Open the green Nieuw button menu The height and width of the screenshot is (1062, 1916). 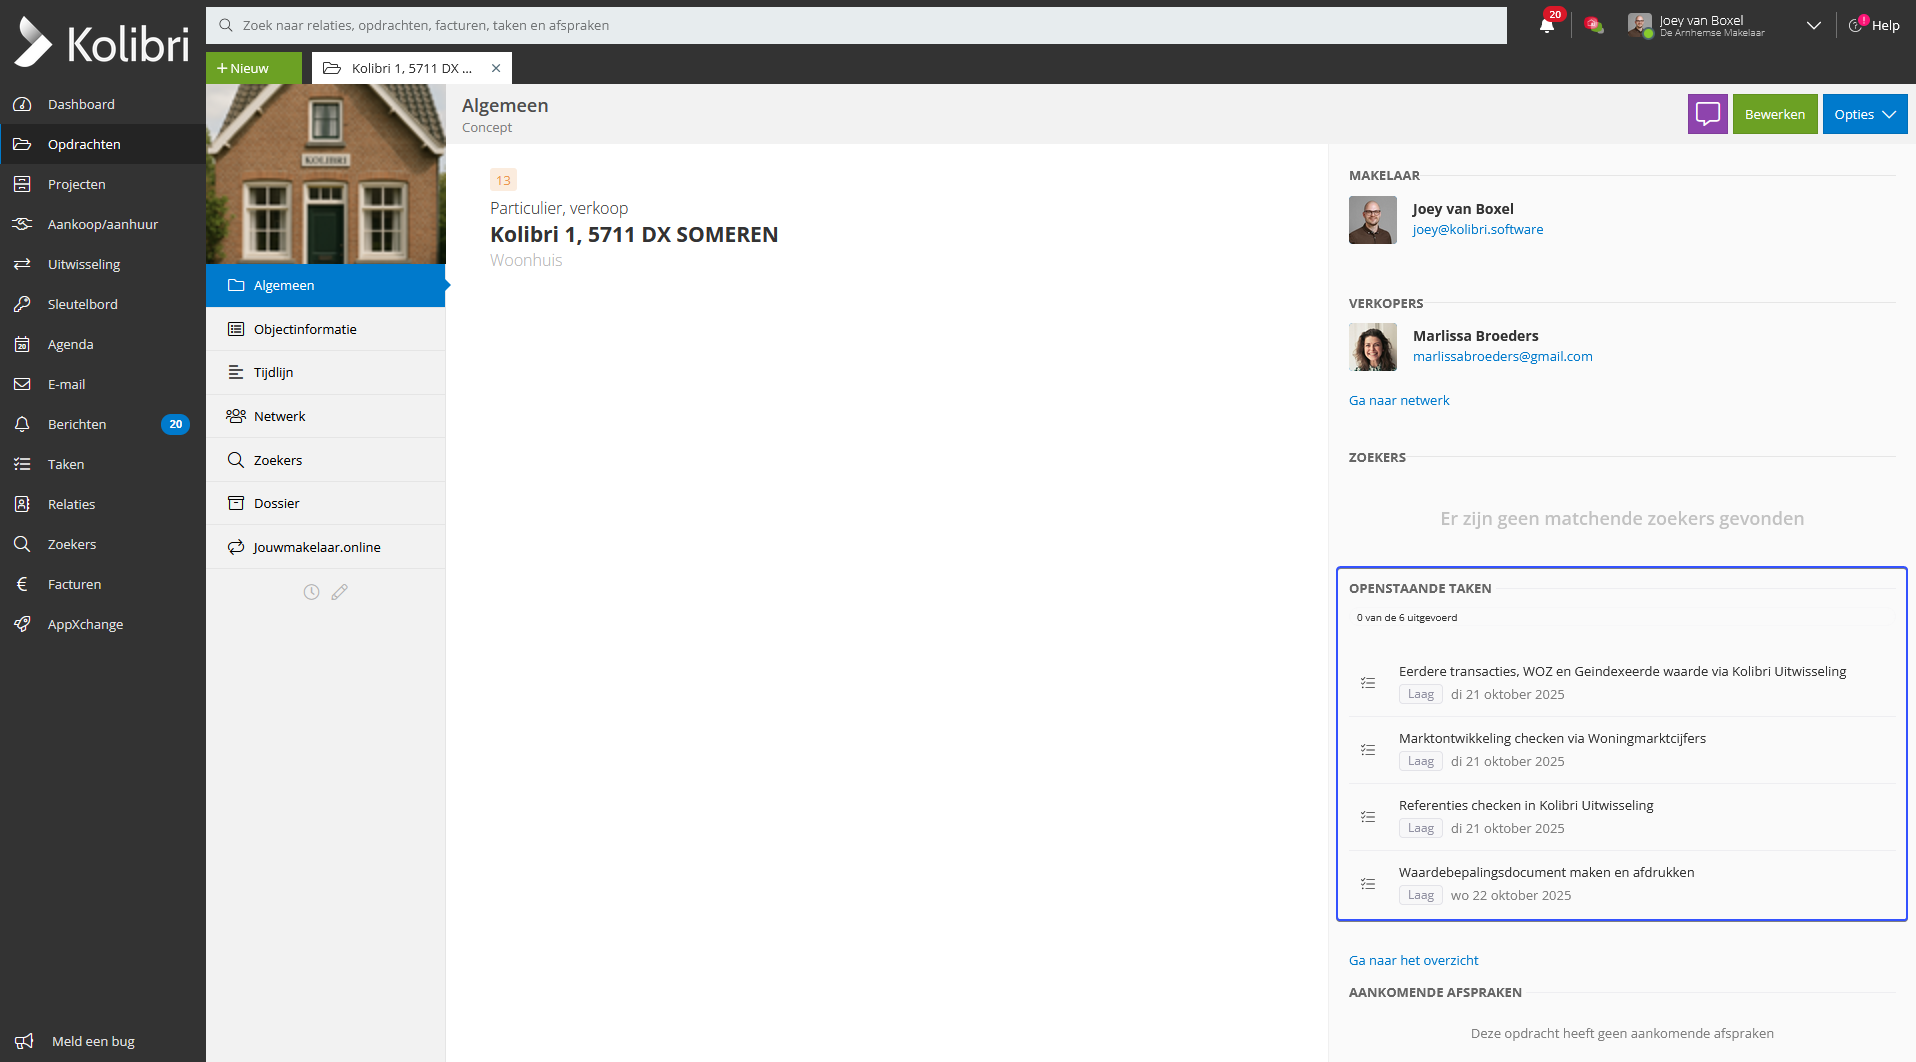pos(253,68)
